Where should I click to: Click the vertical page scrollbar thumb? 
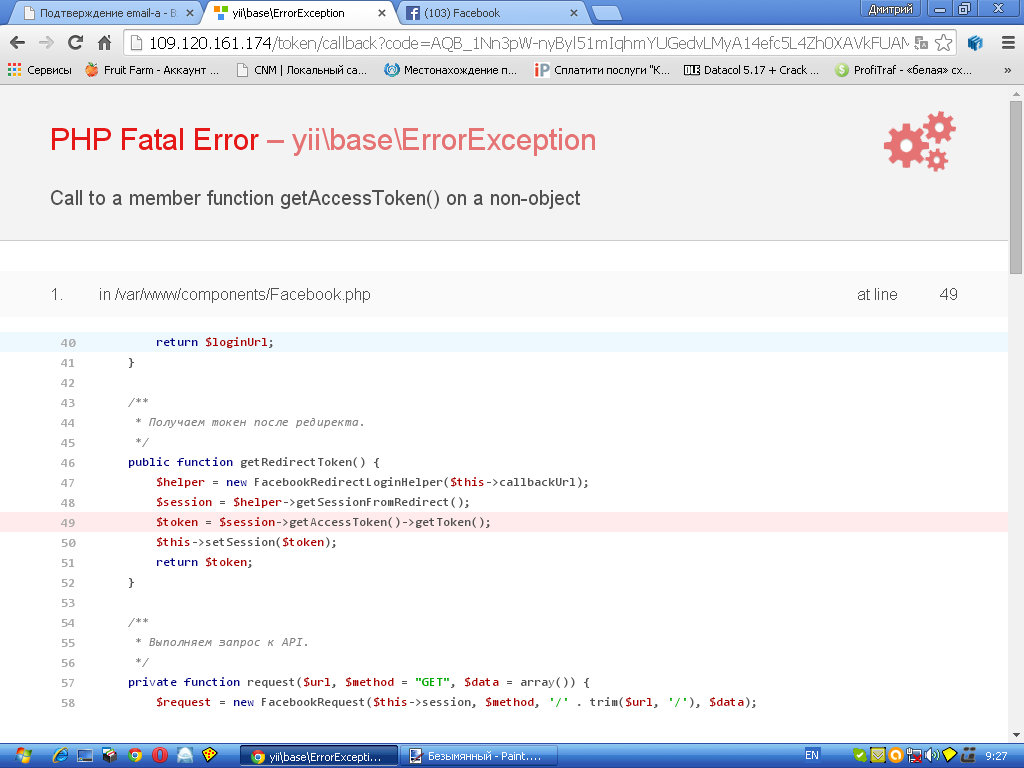[x=1016, y=186]
